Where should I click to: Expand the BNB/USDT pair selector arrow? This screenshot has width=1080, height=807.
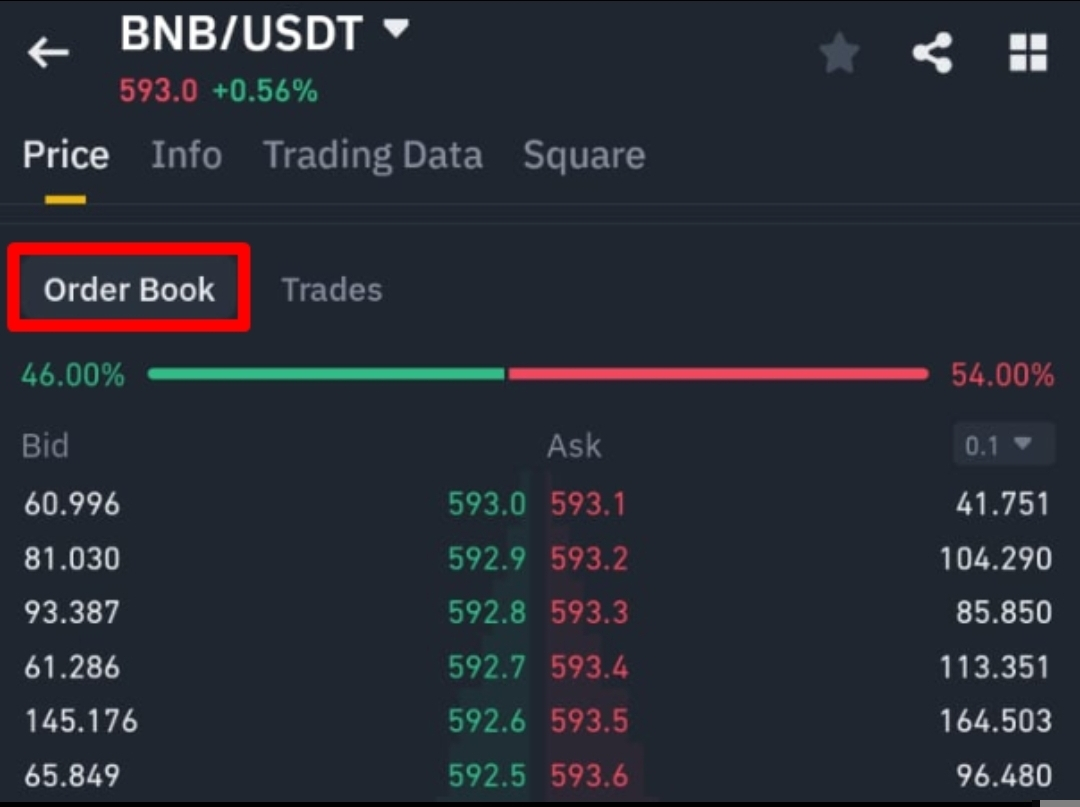[397, 30]
